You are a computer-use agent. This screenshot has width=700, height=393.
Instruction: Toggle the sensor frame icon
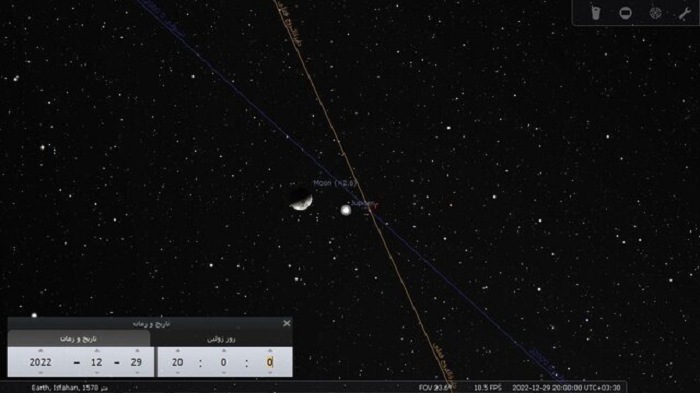tap(625, 13)
